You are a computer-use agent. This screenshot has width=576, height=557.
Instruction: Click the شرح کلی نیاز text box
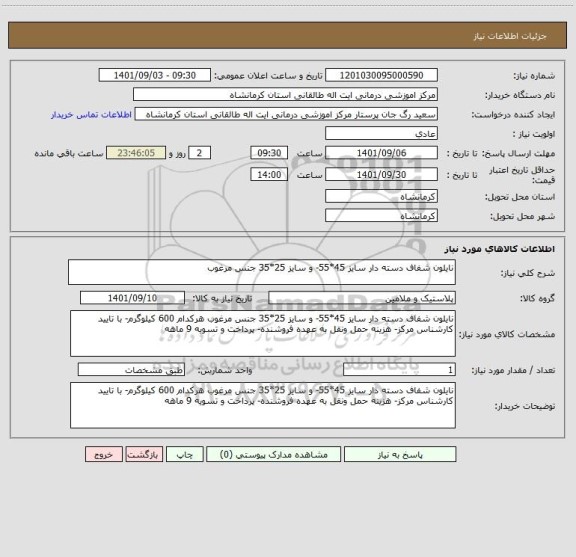click(262, 272)
